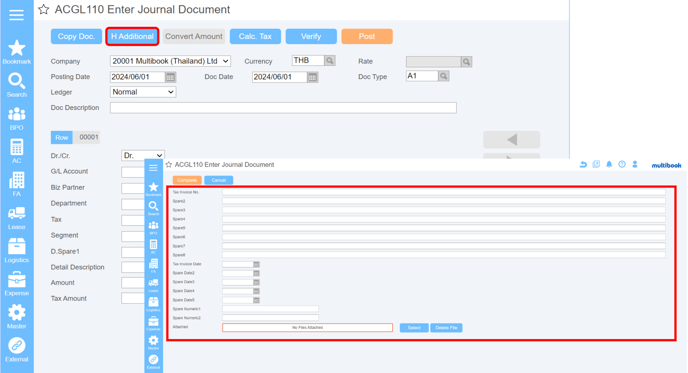Open Master settings in main sidebar

(17, 316)
